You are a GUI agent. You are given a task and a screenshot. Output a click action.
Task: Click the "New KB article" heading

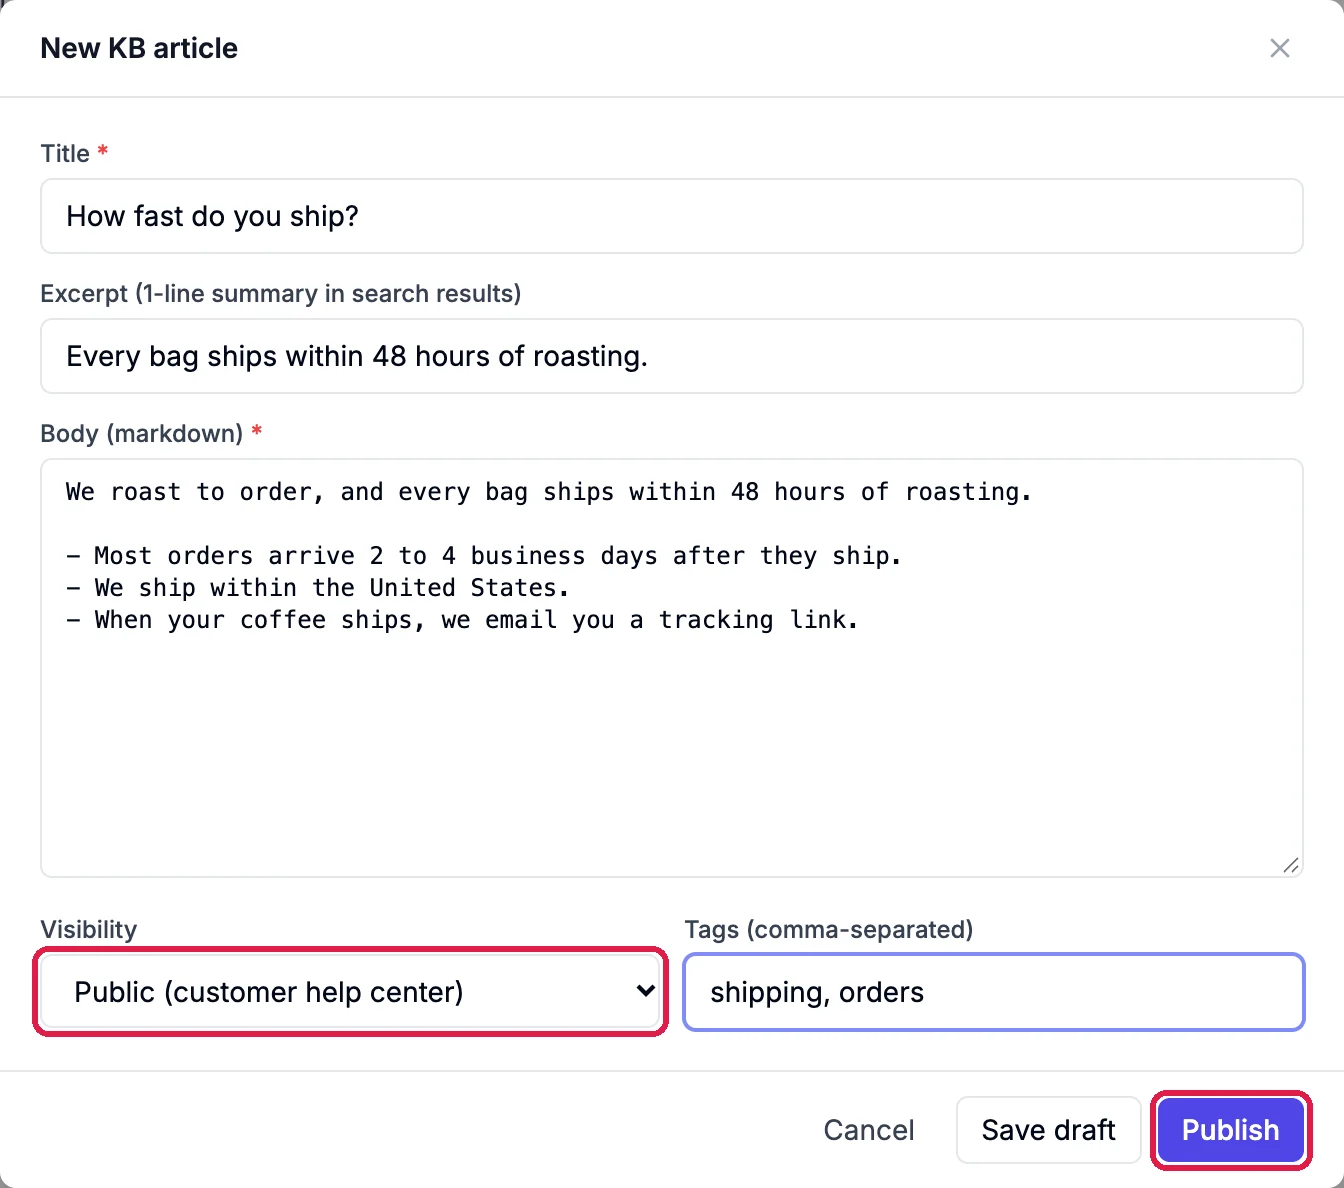(139, 48)
